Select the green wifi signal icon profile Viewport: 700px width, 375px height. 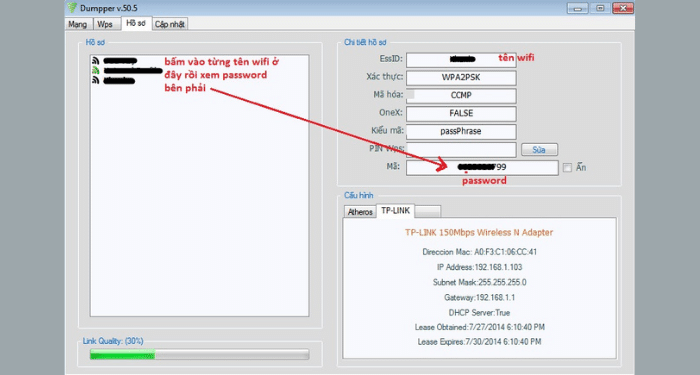click(96, 70)
